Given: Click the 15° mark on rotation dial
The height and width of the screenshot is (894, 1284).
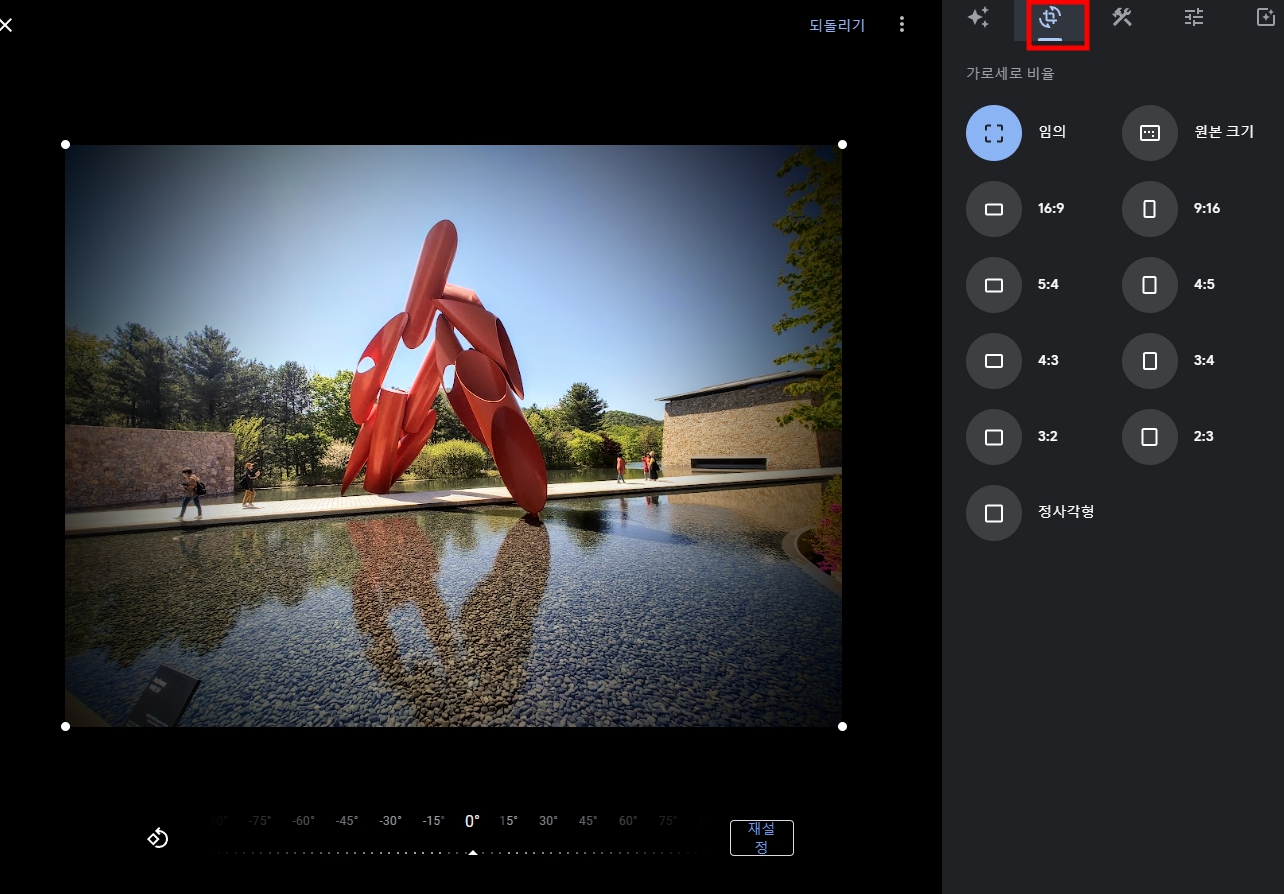Looking at the screenshot, I should coord(509,821).
